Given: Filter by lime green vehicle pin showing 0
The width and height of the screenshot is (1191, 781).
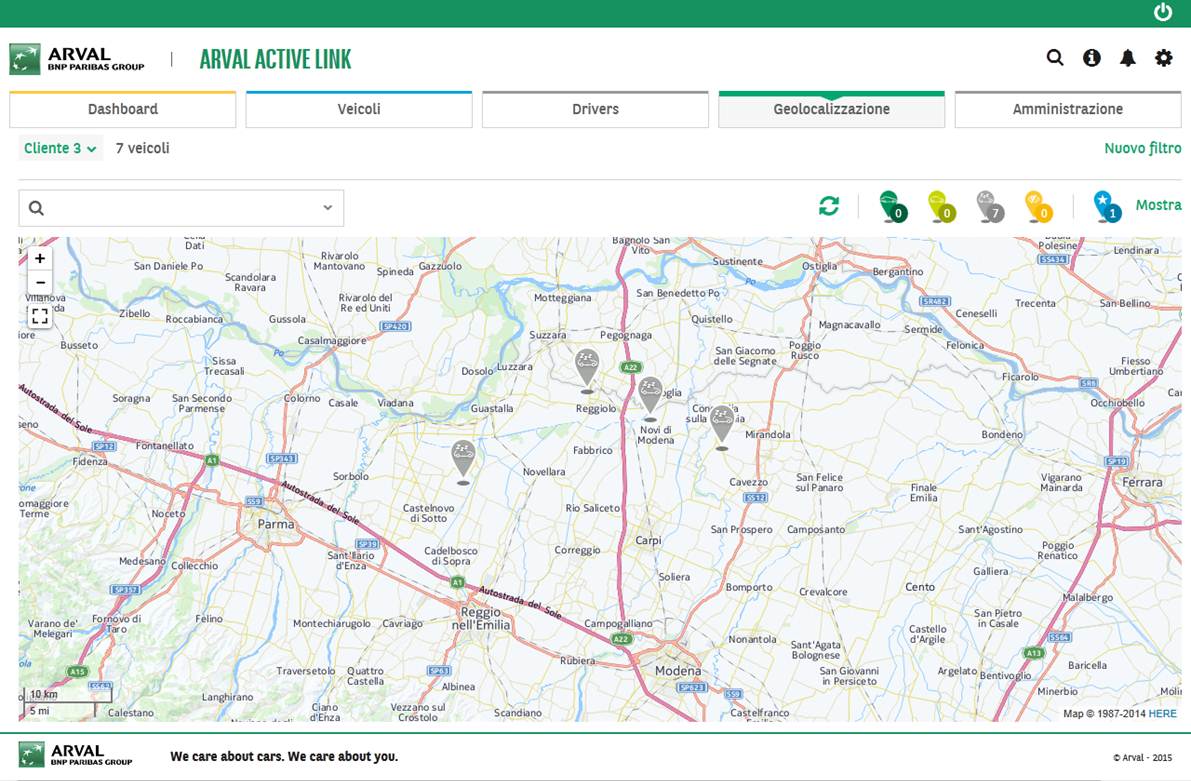Looking at the screenshot, I should pyautogui.click(x=941, y=206).
